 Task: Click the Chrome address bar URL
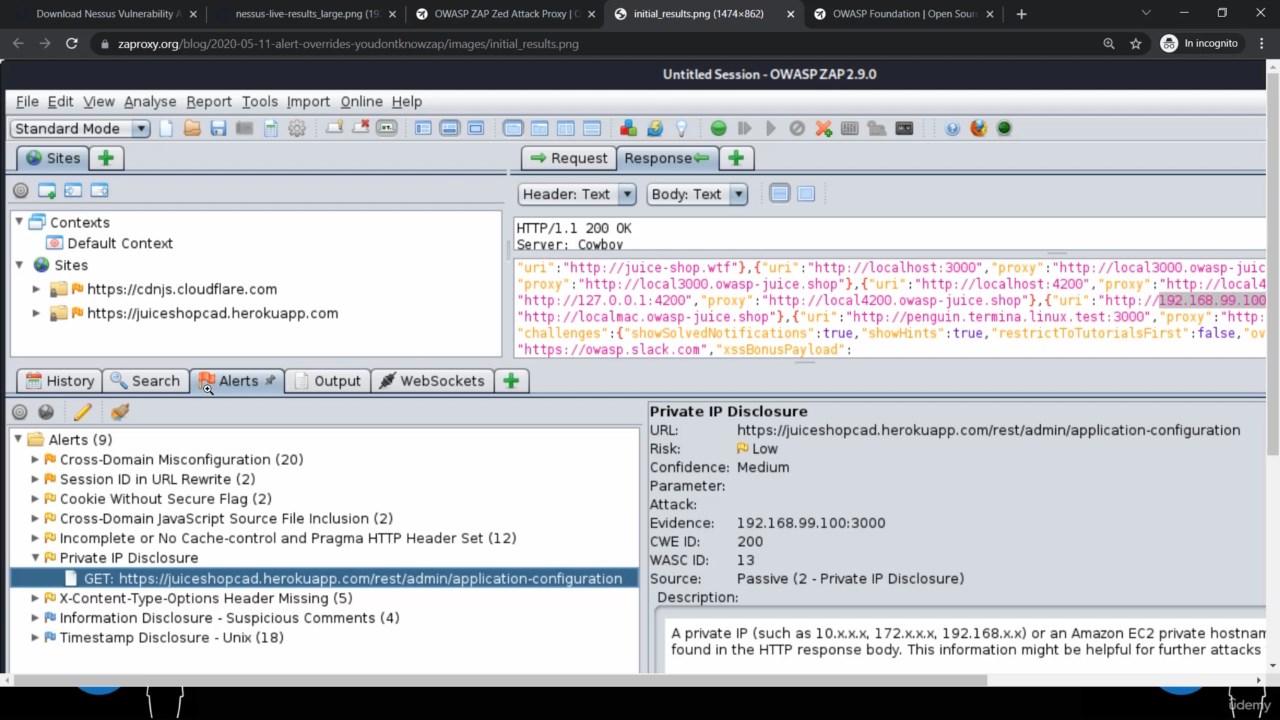coord(348,44)
